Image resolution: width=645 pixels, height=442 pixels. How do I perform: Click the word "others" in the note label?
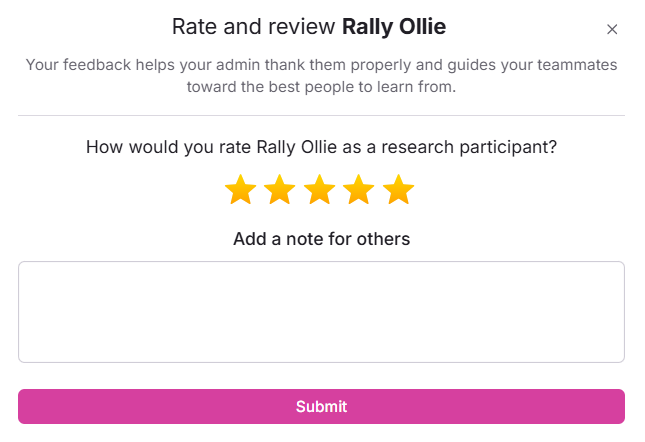[x=384, y=239]
